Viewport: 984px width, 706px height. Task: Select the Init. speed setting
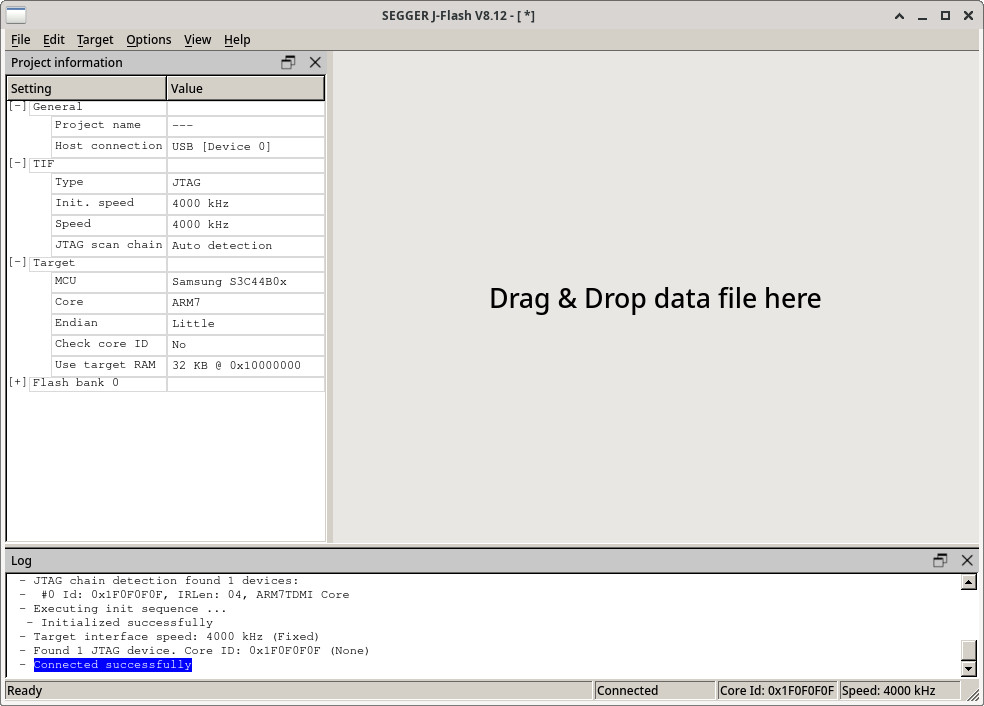coord(109,203)
